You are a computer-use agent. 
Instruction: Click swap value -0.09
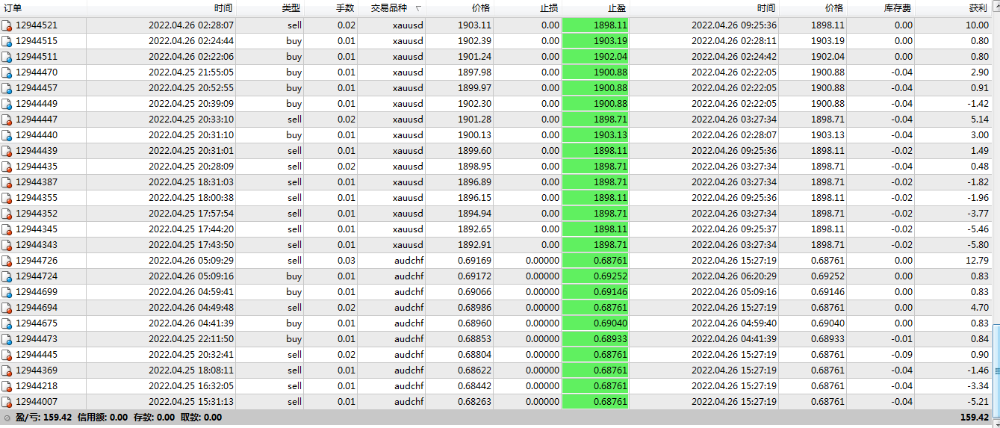[902, 355]
